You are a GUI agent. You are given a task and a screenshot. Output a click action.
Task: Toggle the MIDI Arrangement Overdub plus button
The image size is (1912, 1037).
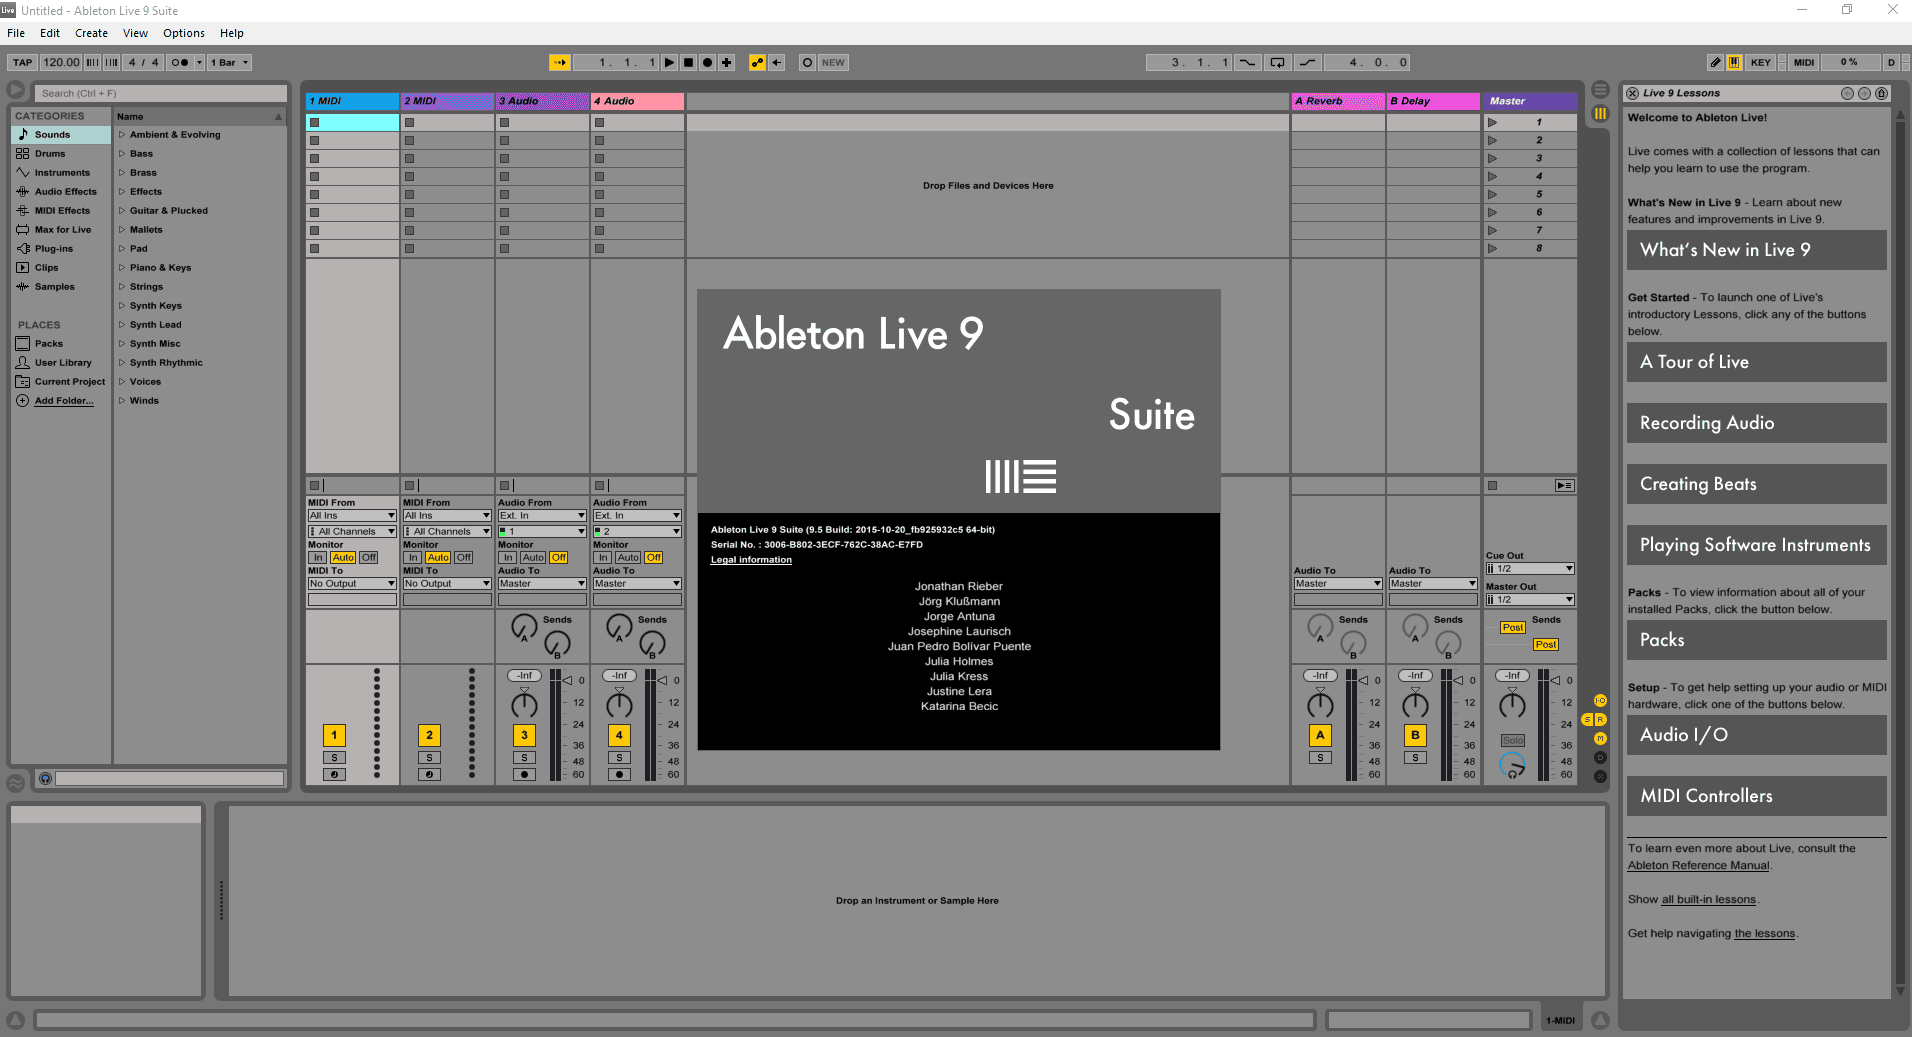[727, 62]
